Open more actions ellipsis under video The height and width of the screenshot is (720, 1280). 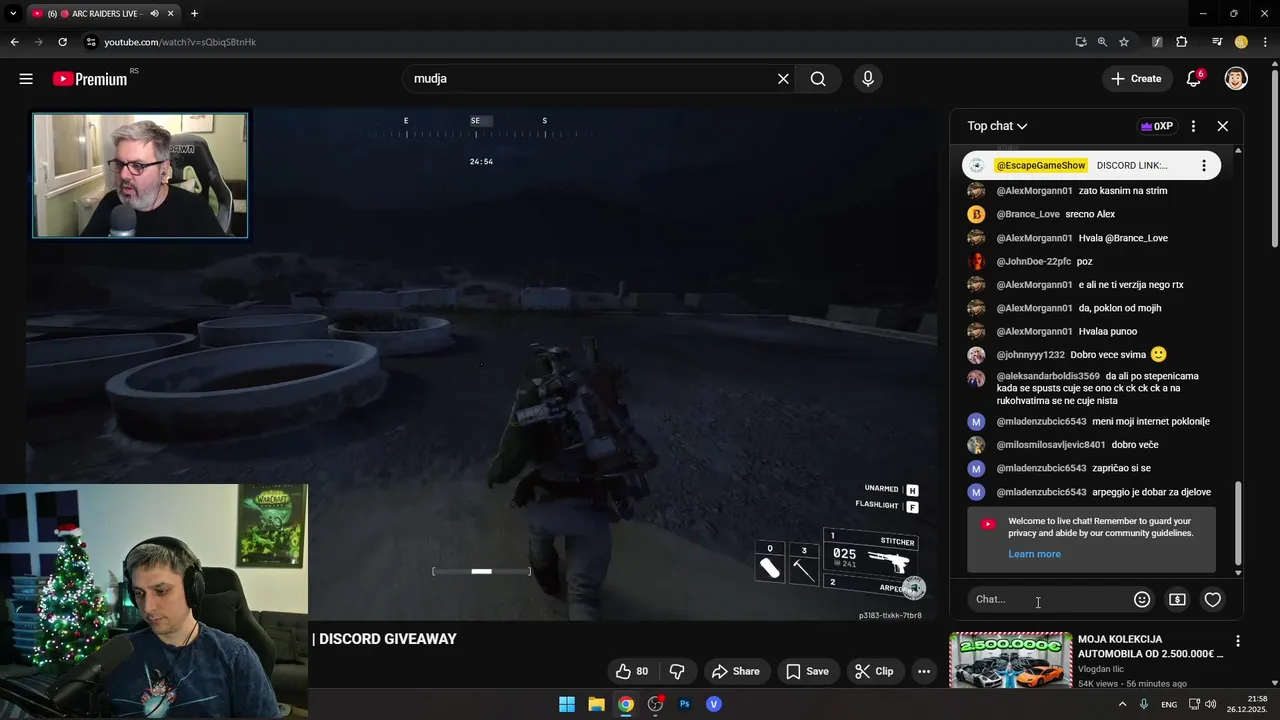(924, 671)
